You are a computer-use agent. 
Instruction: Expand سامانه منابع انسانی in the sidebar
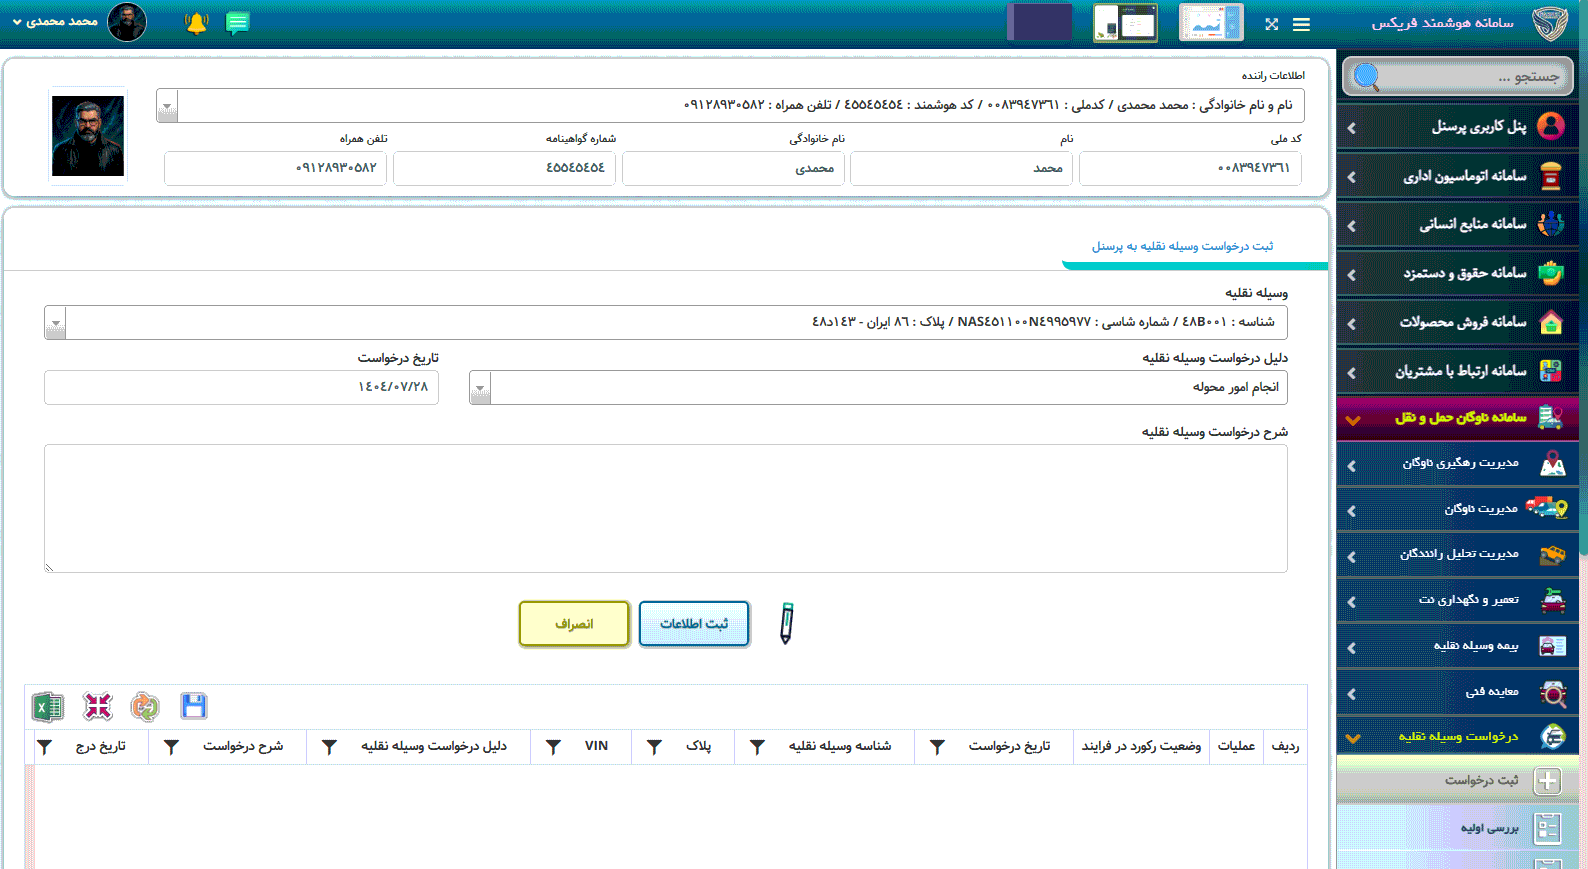(x=1458, y=225)
